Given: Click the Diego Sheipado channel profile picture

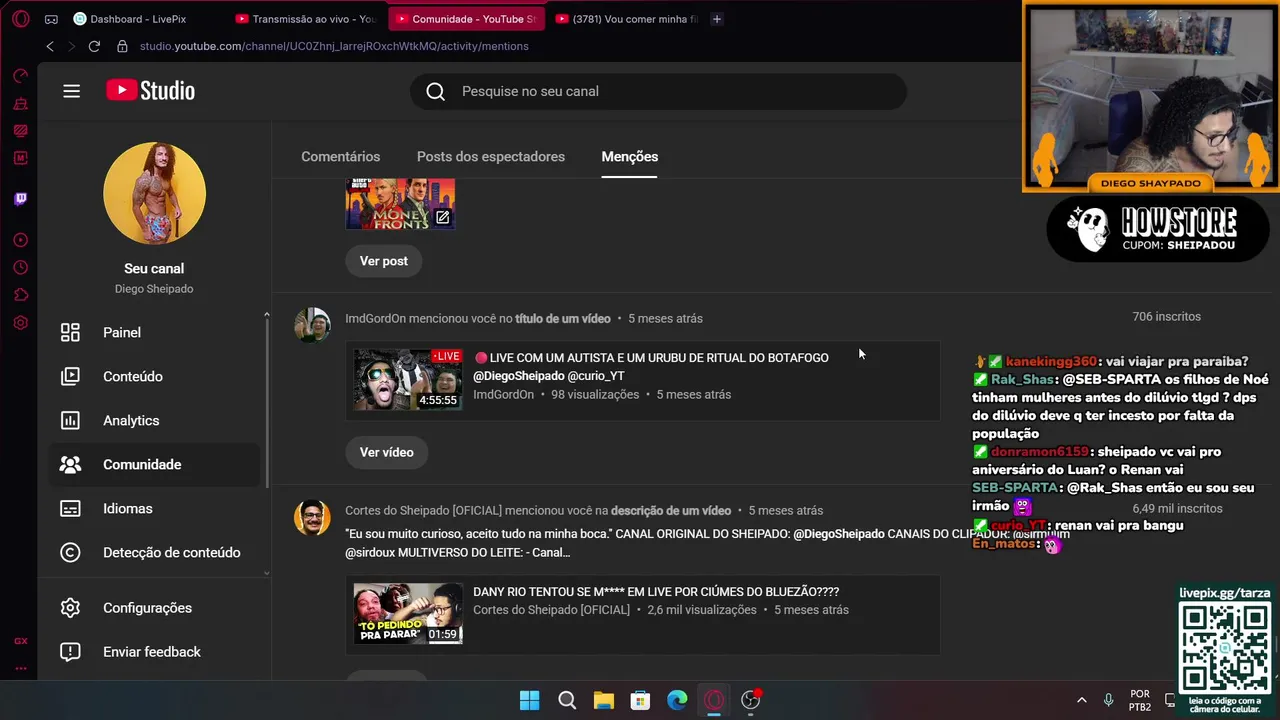Looking at the screenshot, I should [x=154, y=193].
